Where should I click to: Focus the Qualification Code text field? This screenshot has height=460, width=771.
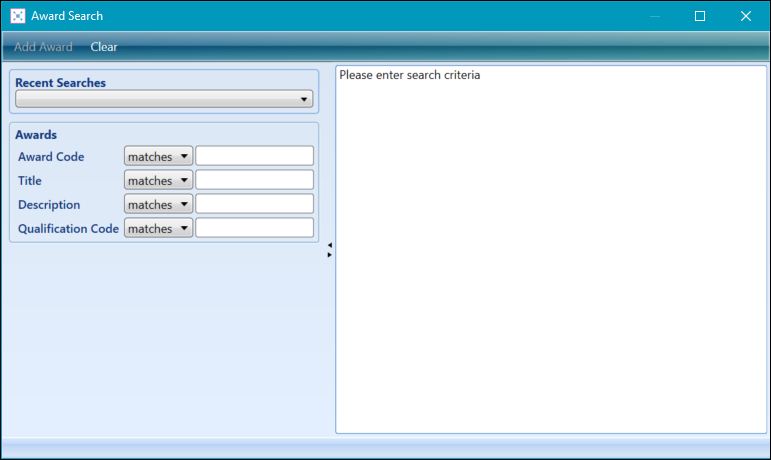tap(254, 228)
